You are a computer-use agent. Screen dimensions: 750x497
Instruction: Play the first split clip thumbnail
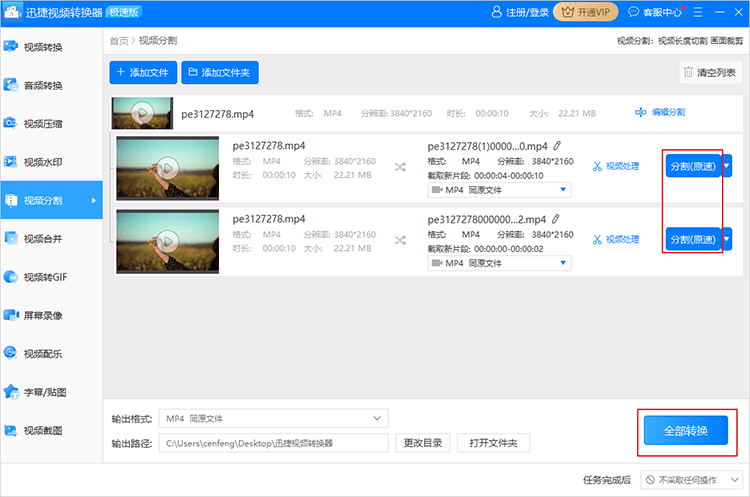click(168, 167)
